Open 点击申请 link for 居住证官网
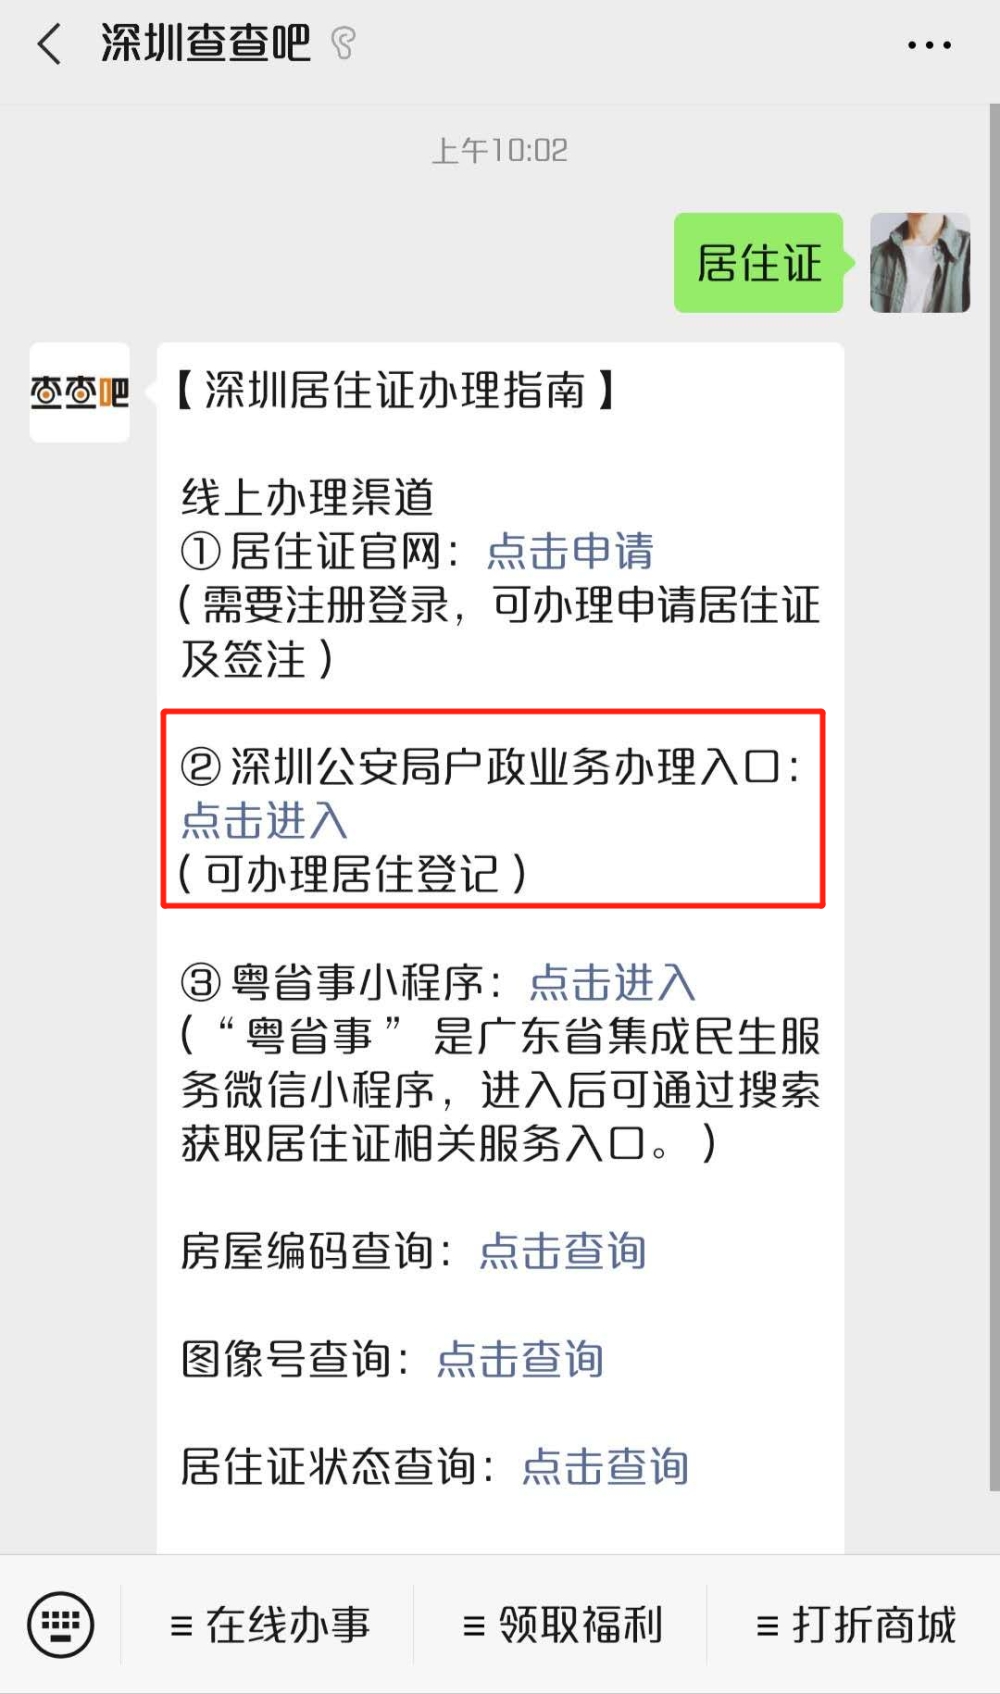The width and height of the screenshot is (1000, 1694). point(570,551)
